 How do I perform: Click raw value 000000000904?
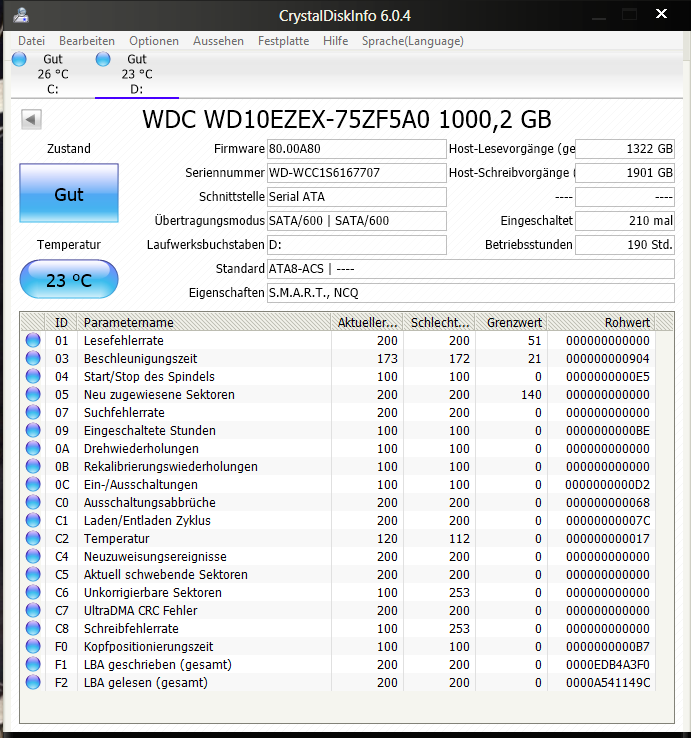[x=608, y=359]
